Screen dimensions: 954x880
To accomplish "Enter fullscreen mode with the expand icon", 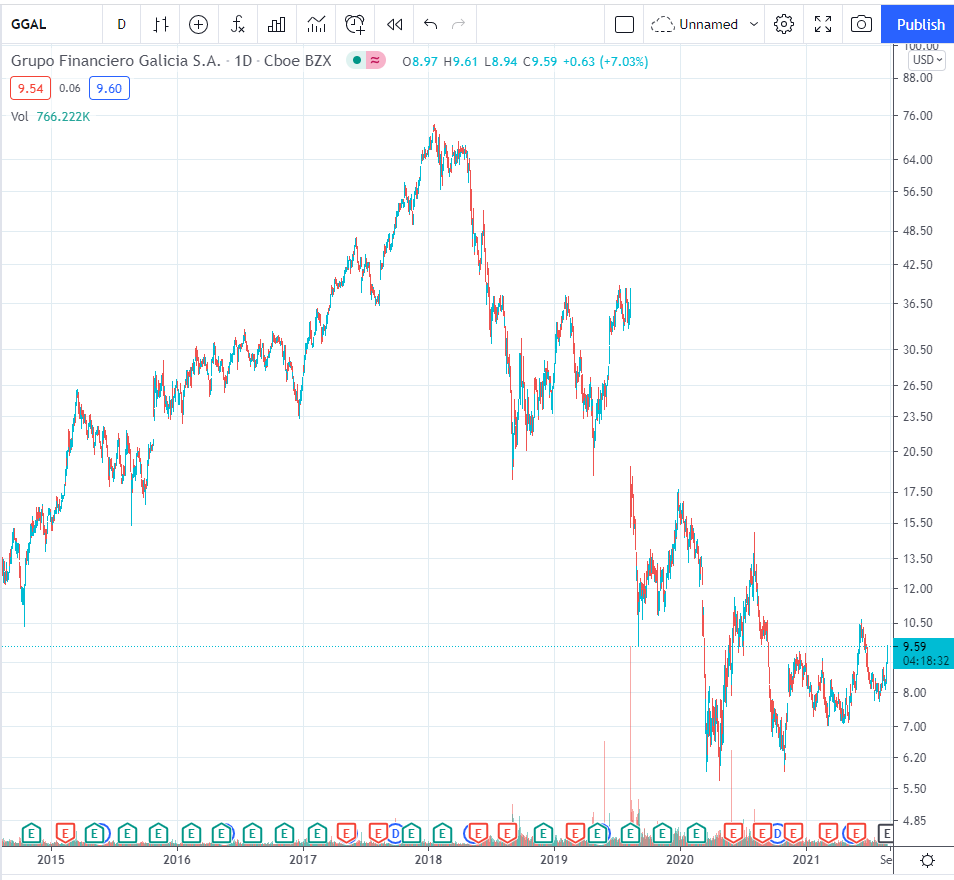I will coord(823,24).
